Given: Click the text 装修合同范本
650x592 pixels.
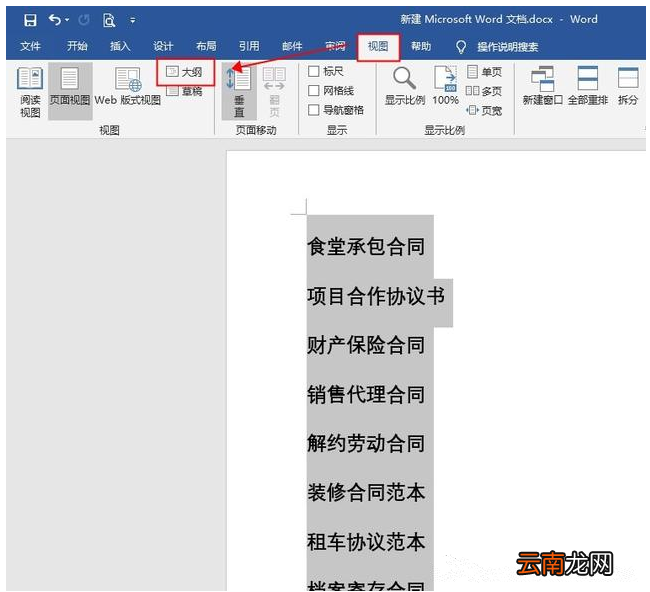Looking at the screenshot, I should [366, 493].
